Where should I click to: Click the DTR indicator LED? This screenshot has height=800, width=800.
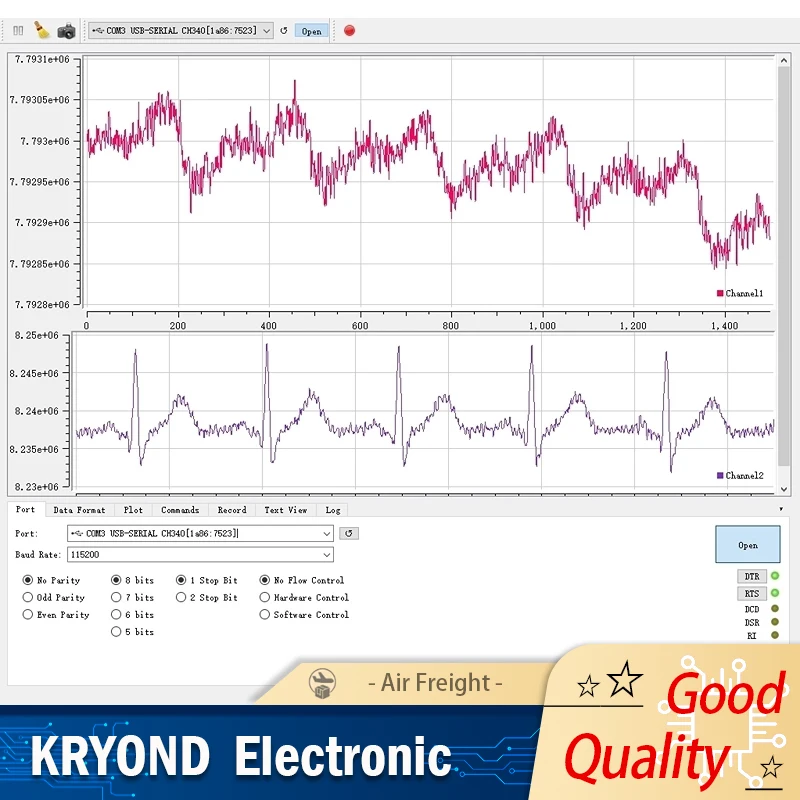click(775, 576)
